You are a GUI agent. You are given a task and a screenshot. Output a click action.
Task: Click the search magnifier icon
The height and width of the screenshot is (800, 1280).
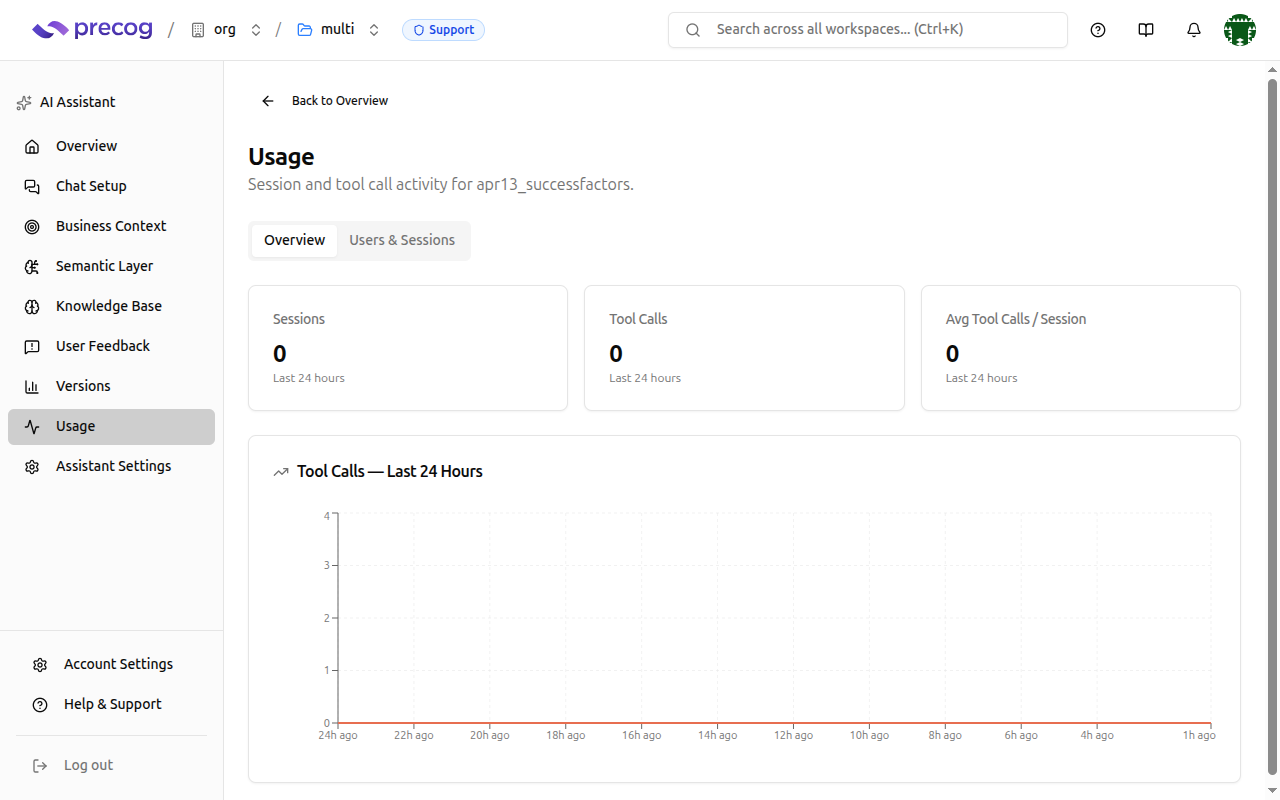[693, 30]
